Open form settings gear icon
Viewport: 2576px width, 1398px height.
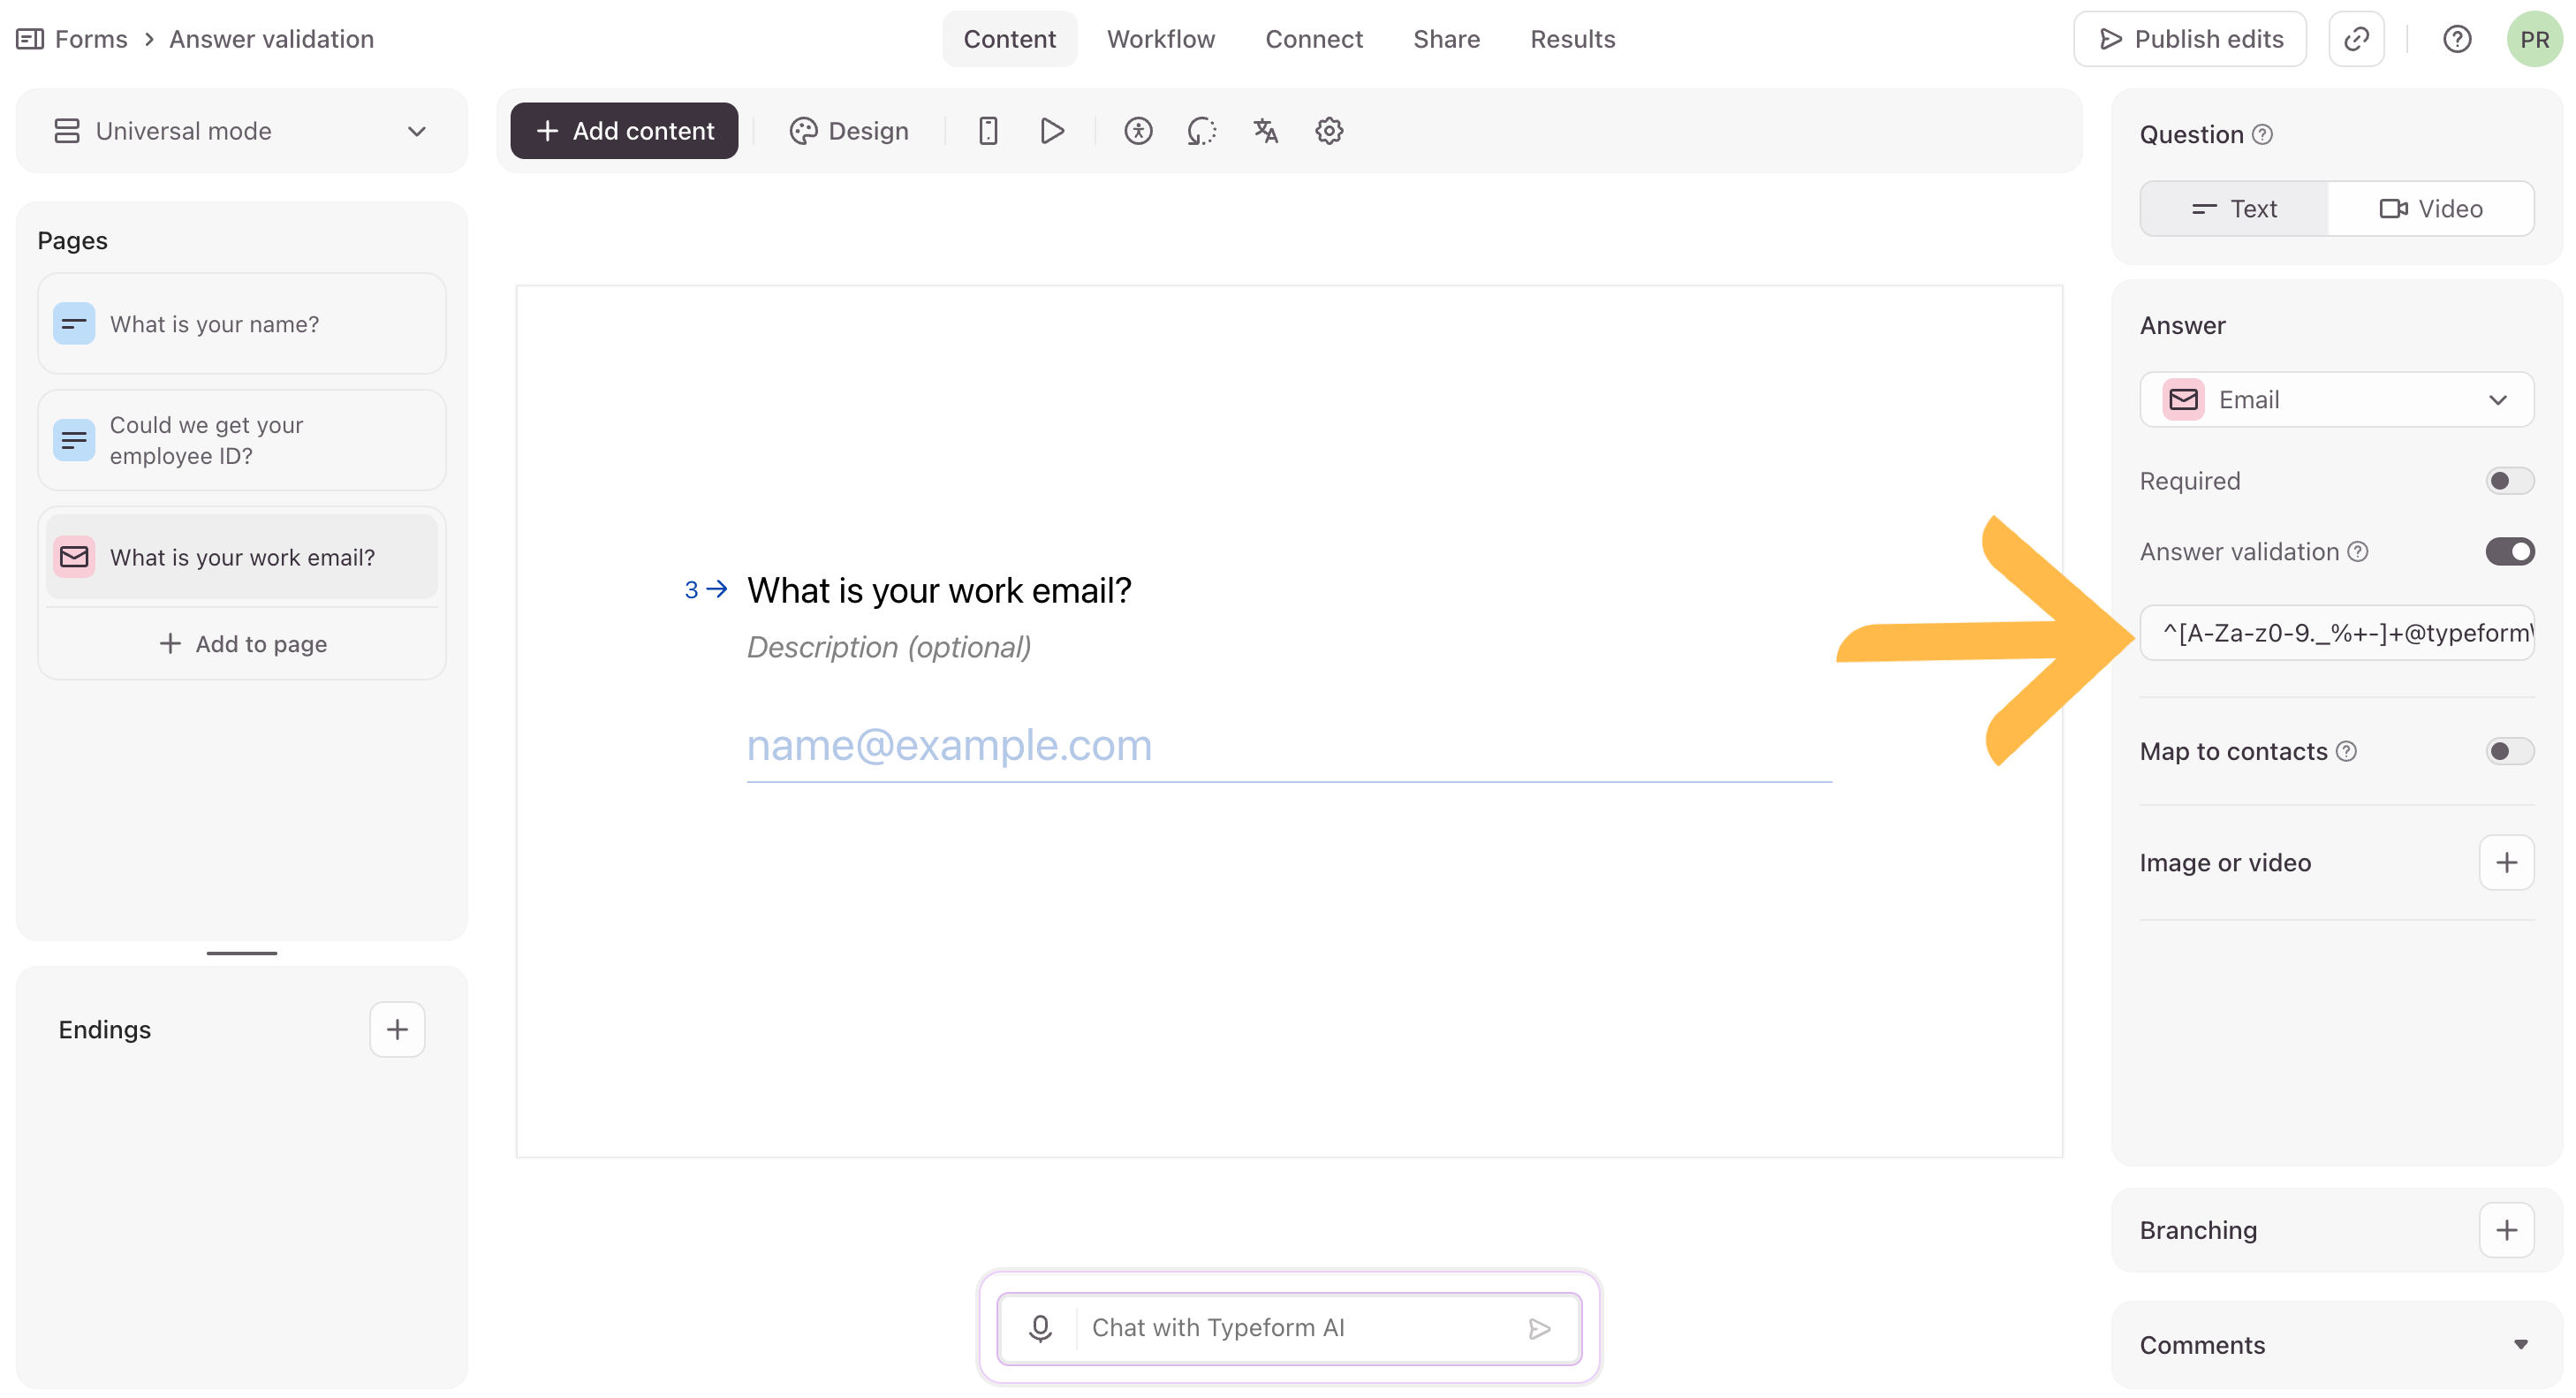point(1329,131)
